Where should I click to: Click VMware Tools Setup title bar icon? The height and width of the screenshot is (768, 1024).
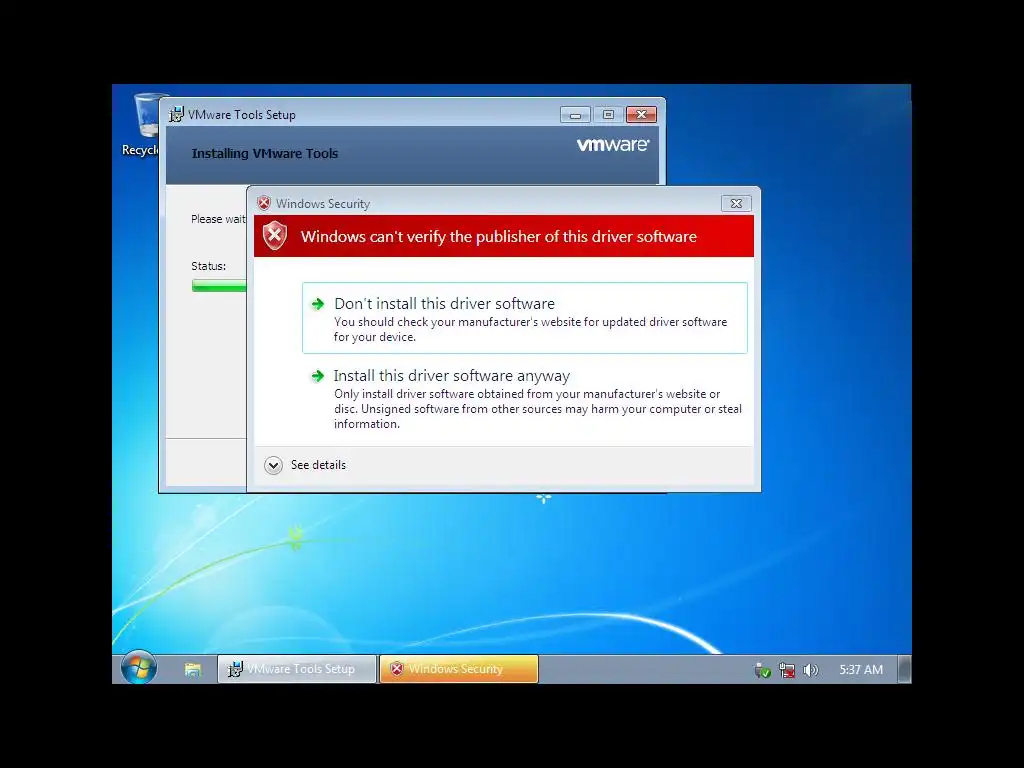coord(176,114)
